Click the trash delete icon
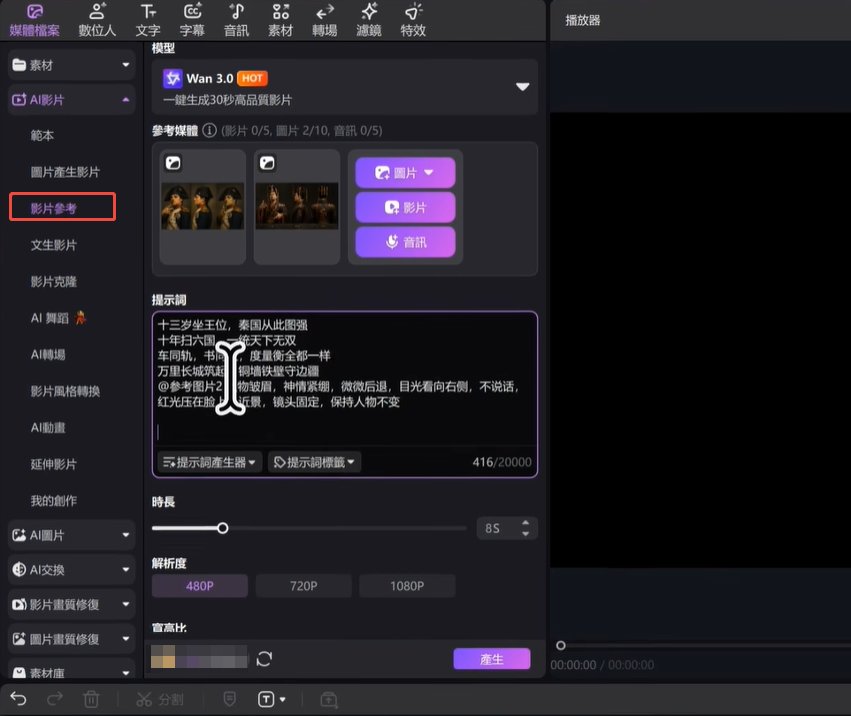851x716 pixels. point(91,699)
